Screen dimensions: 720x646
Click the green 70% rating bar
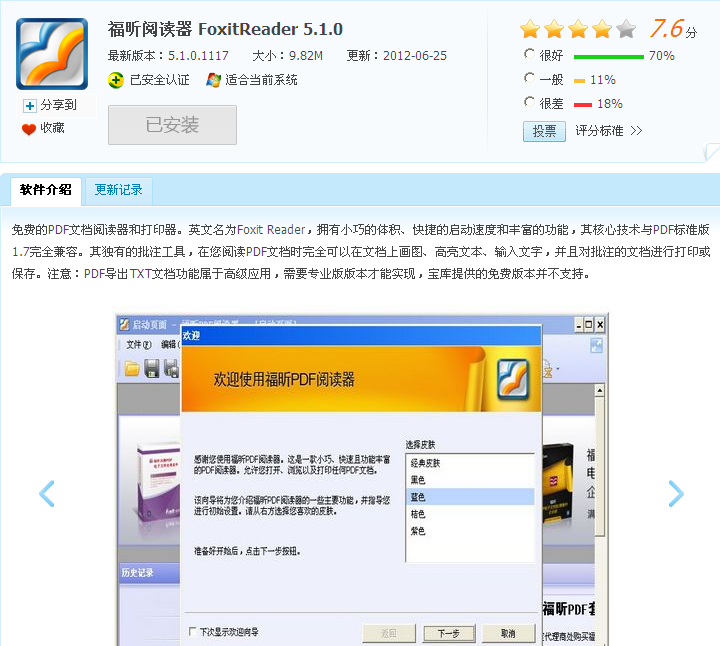pos(608,57)
